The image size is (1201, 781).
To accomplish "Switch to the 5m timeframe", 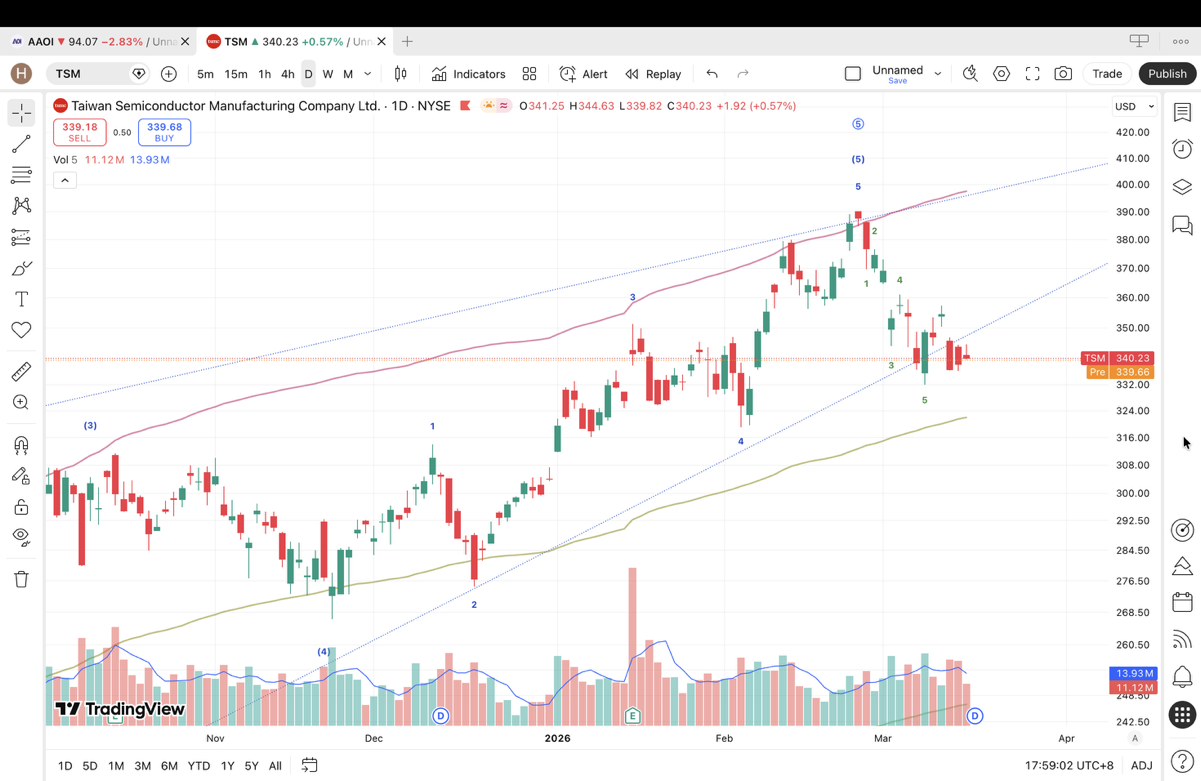I will coord(205,74).
